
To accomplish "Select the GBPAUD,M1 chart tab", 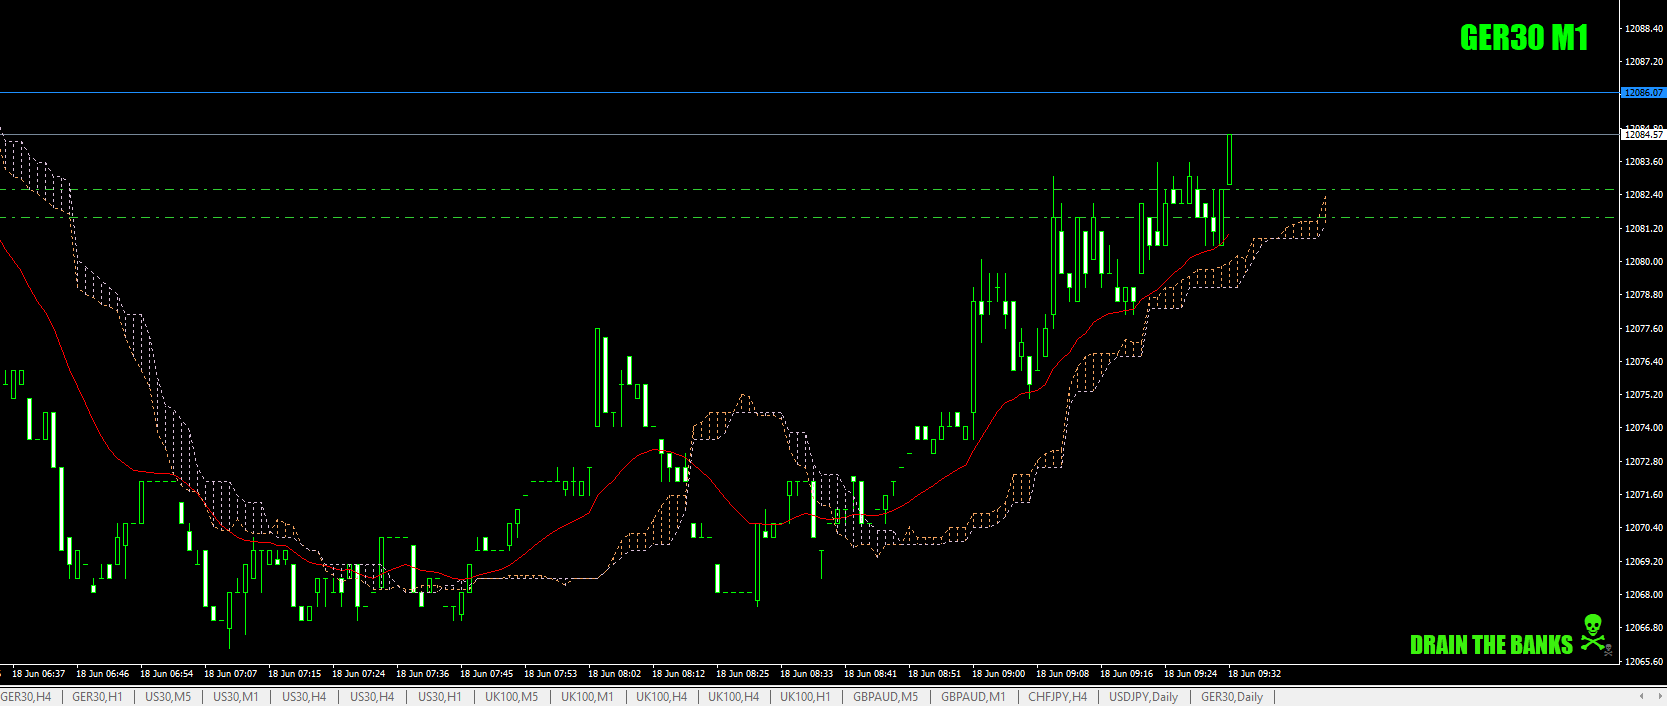I will click(x=973, y=697).
